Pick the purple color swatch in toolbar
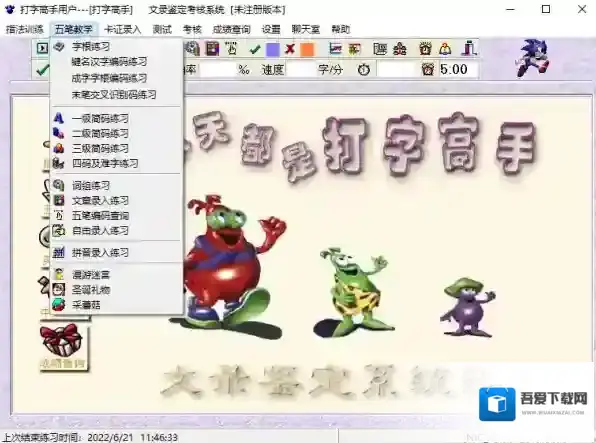 pyautogui.click(x=272, y=49)
